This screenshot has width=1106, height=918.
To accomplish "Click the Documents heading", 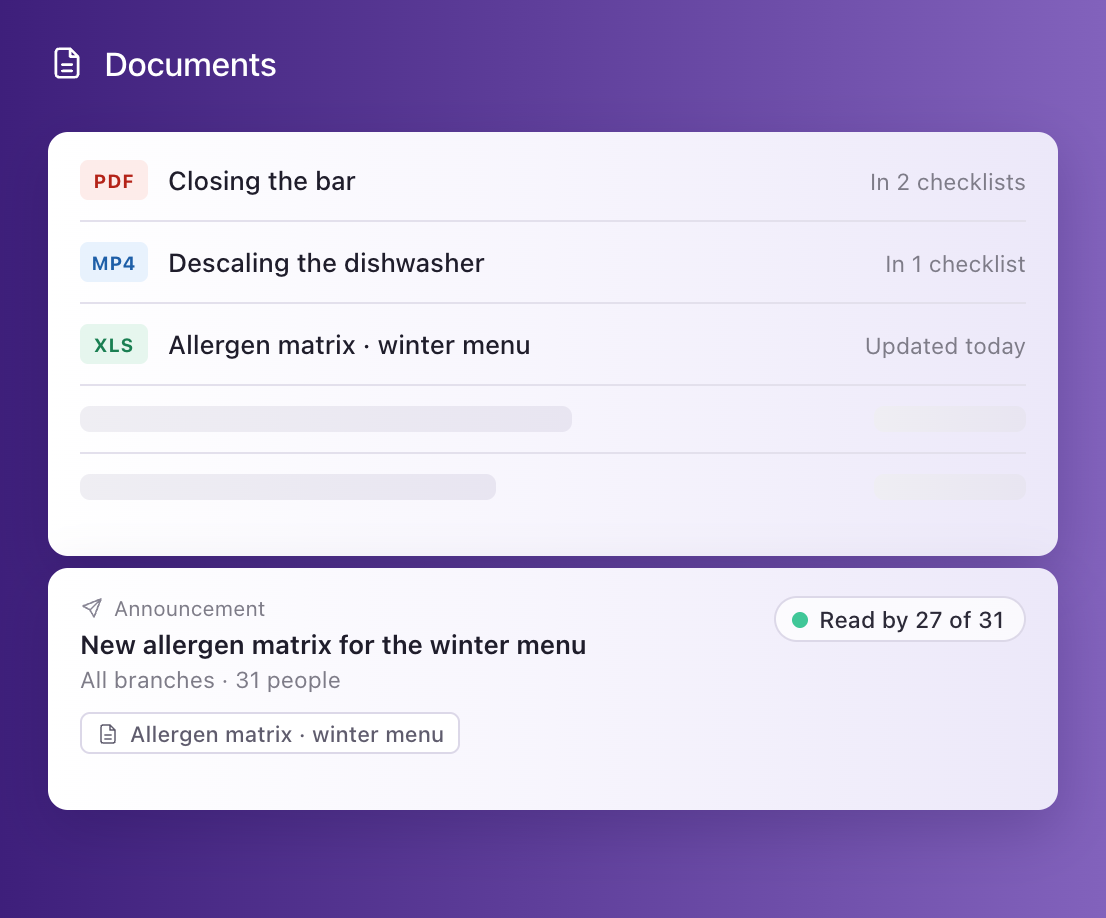I will click(x=190, y=64).
